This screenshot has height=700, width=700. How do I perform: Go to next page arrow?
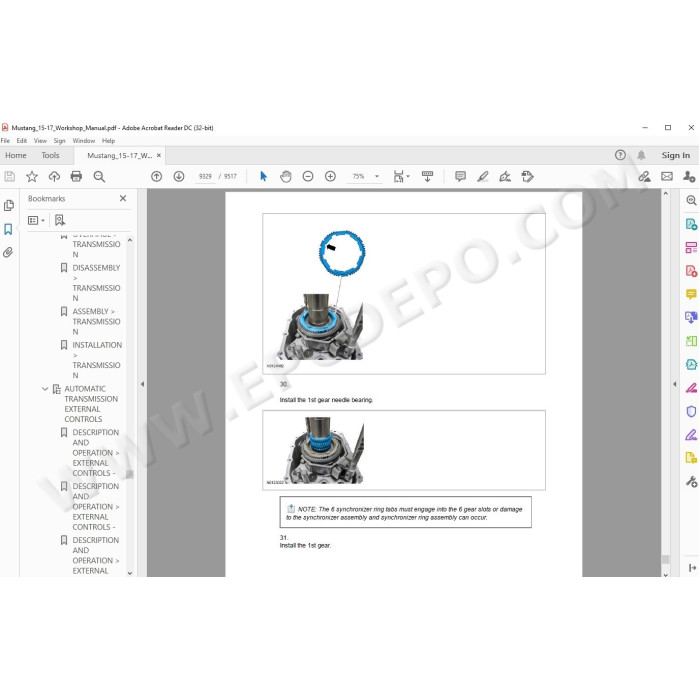click(x=179, y=176)
